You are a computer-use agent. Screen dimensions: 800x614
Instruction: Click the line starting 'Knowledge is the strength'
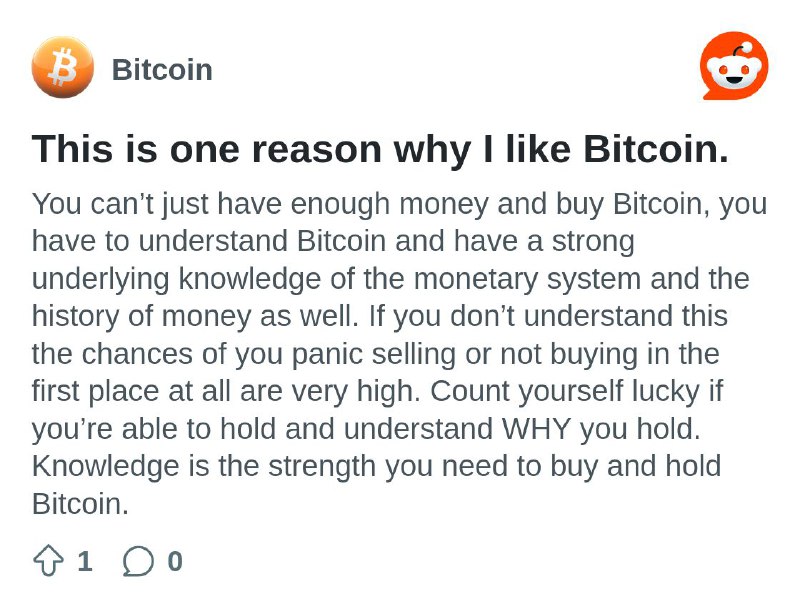click(x=377, y=466)
